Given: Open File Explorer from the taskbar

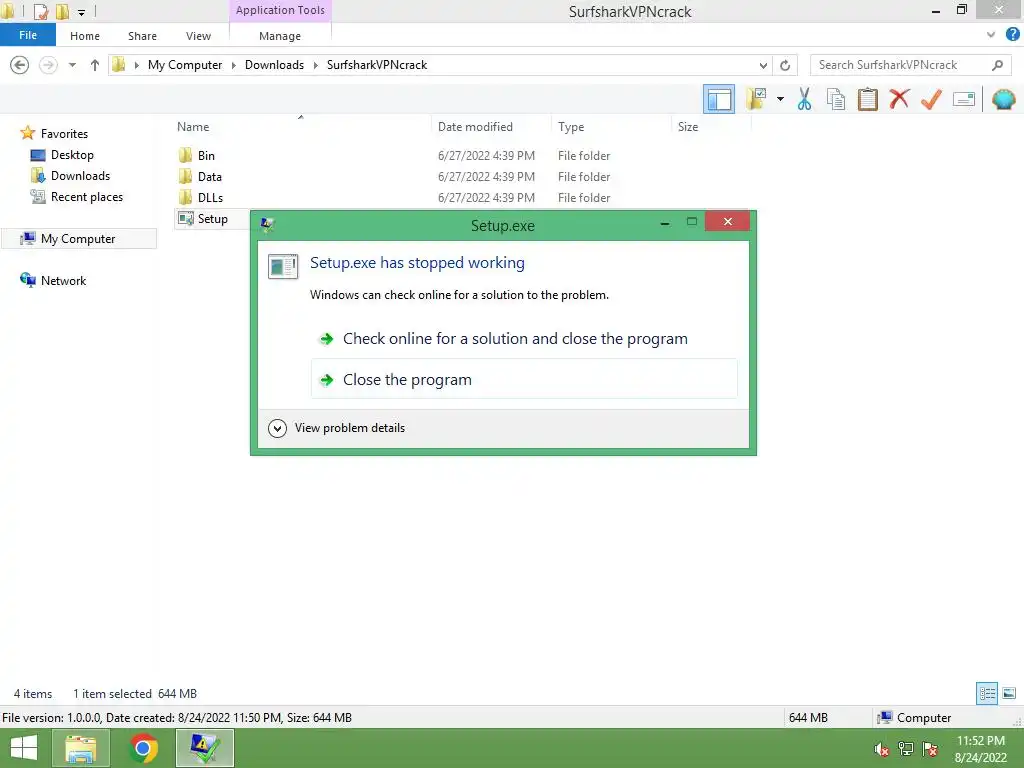Looking at the screenshot, I should click(80, 748).
